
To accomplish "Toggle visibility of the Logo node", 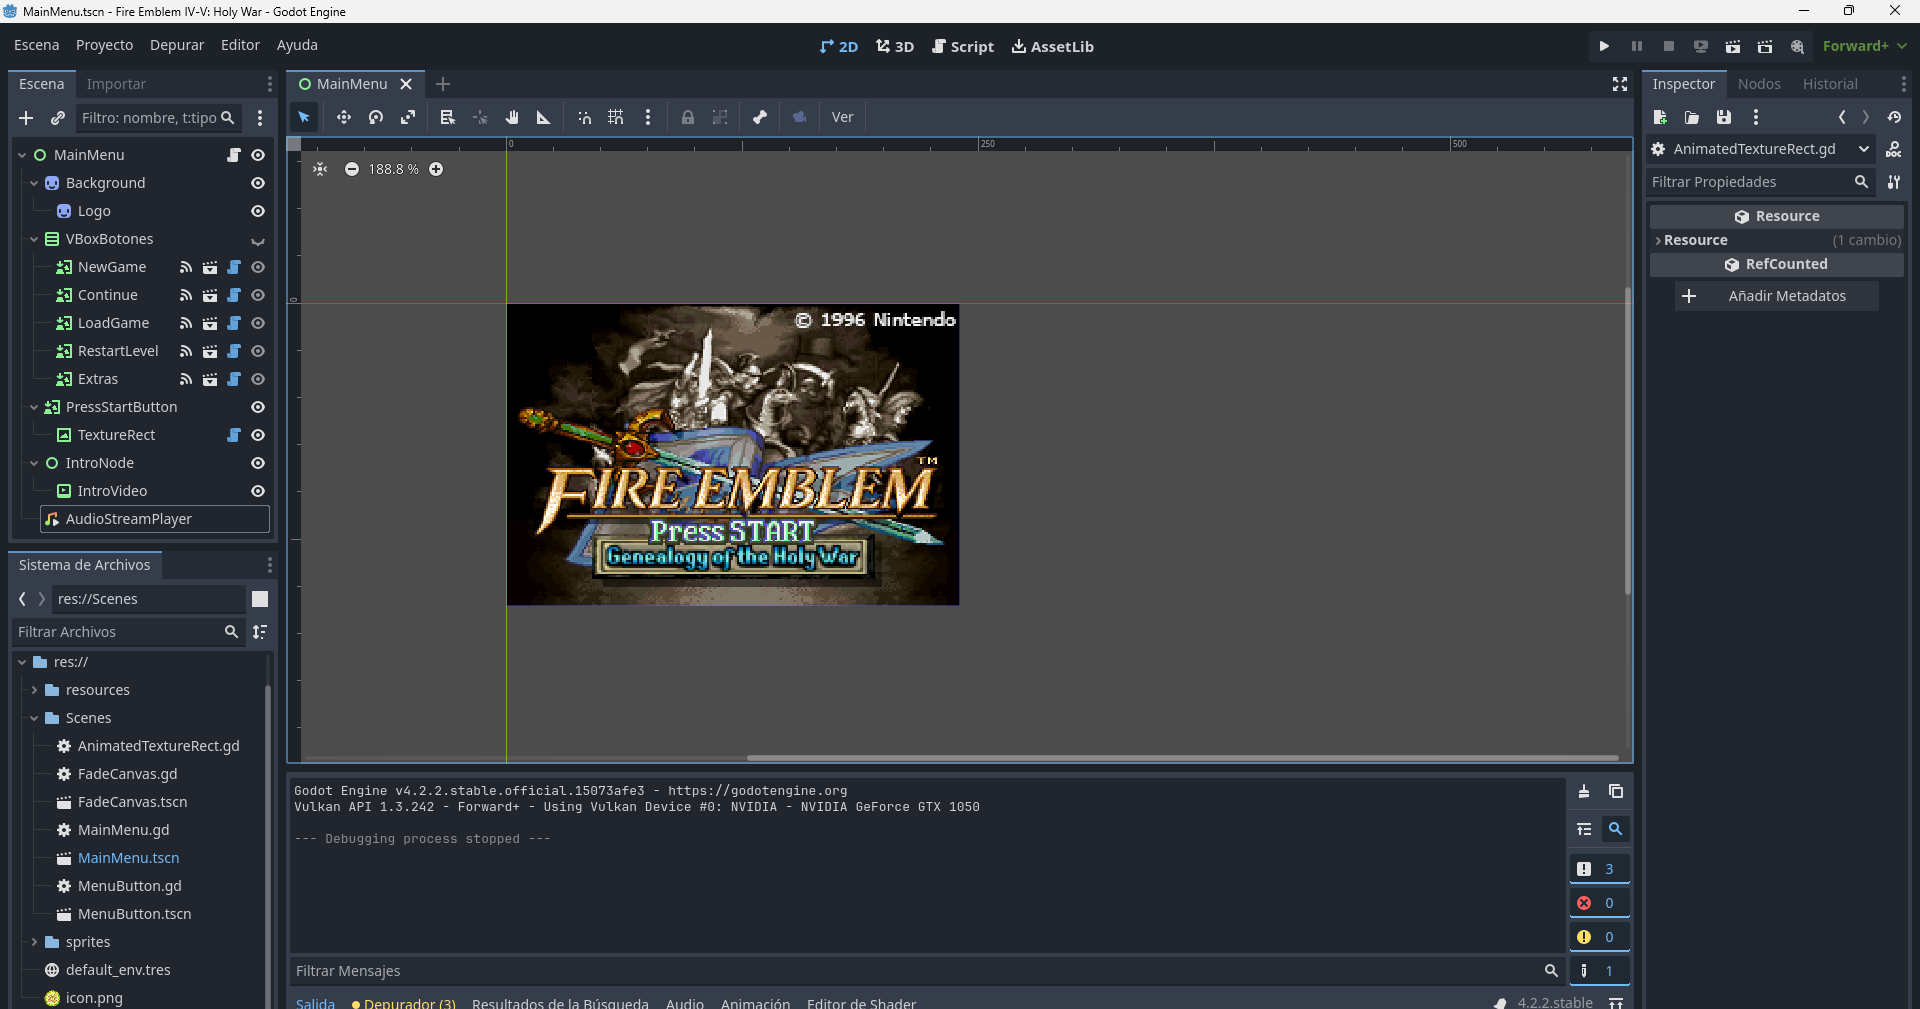I will (257, 211).
